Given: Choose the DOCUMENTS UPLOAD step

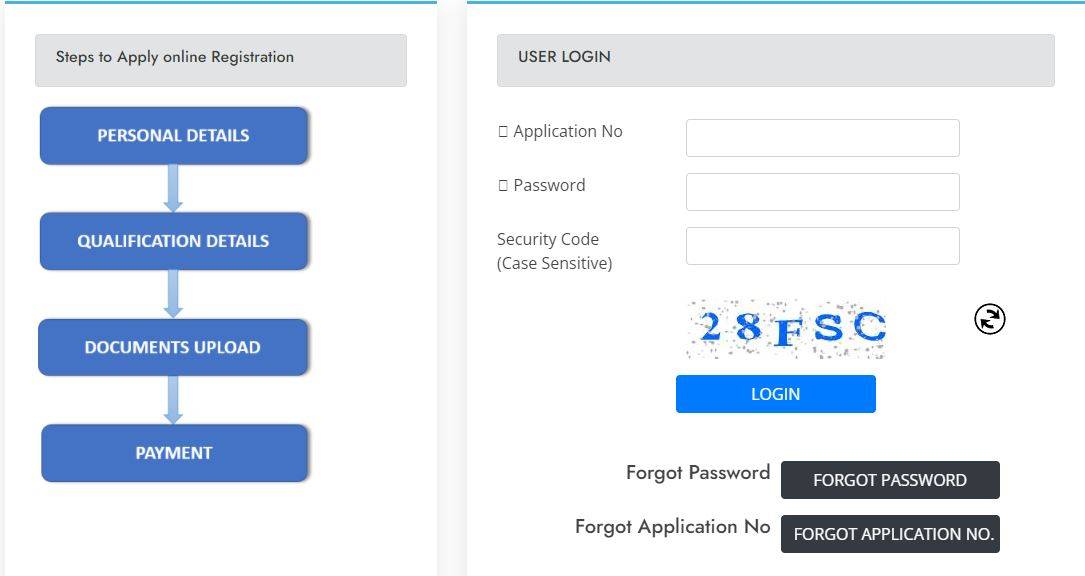Looking at the screenshot, I should pyautogui.click(x=172, y=347).
